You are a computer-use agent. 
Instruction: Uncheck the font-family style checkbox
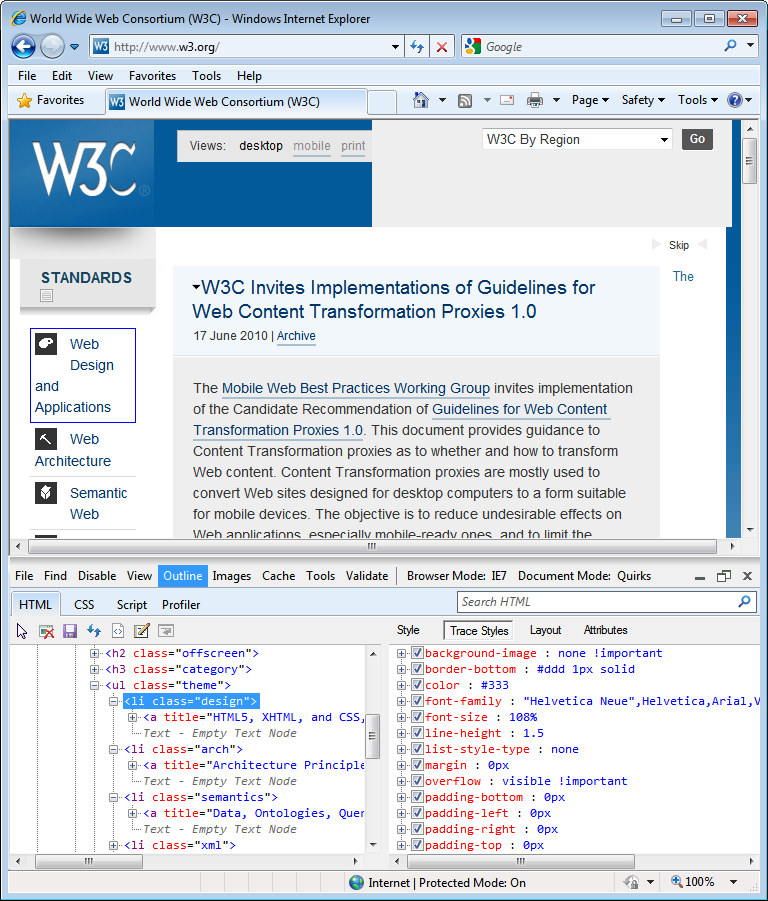[x=418, y=701]
